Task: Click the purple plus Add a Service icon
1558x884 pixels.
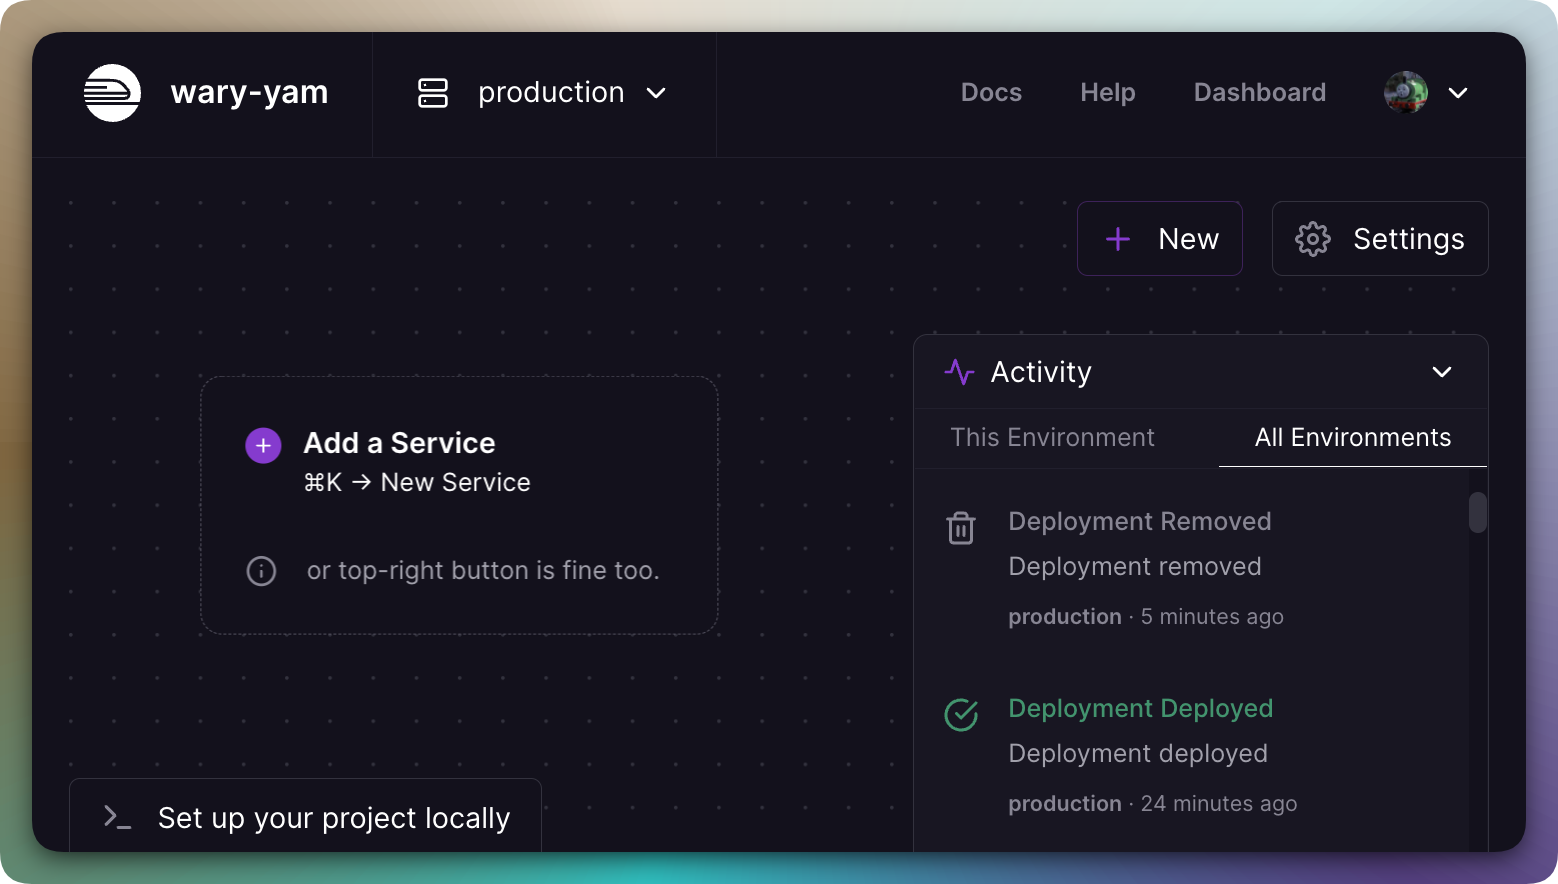Action: pos(263,446)
